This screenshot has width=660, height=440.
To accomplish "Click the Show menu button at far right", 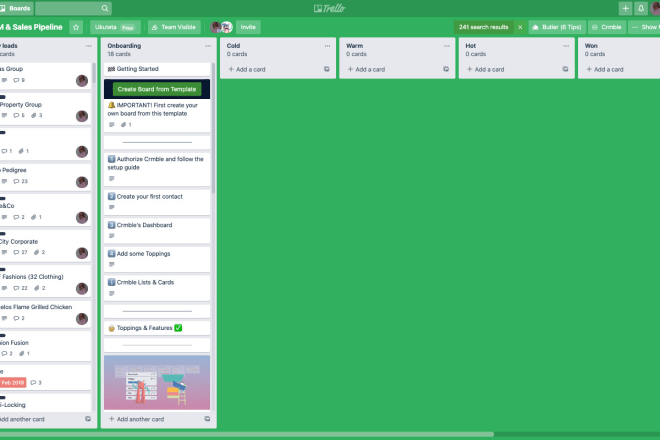I will tap(644, 27).
